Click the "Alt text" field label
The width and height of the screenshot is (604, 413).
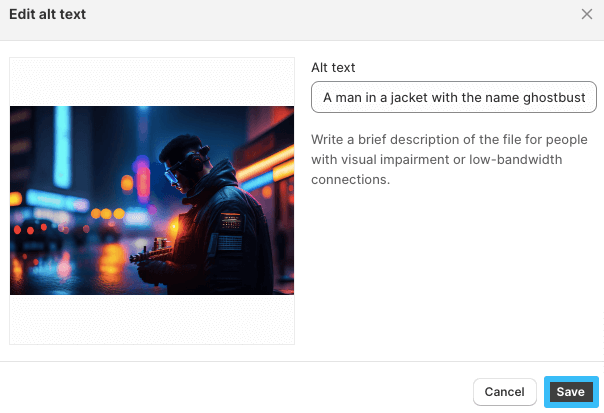333,67
